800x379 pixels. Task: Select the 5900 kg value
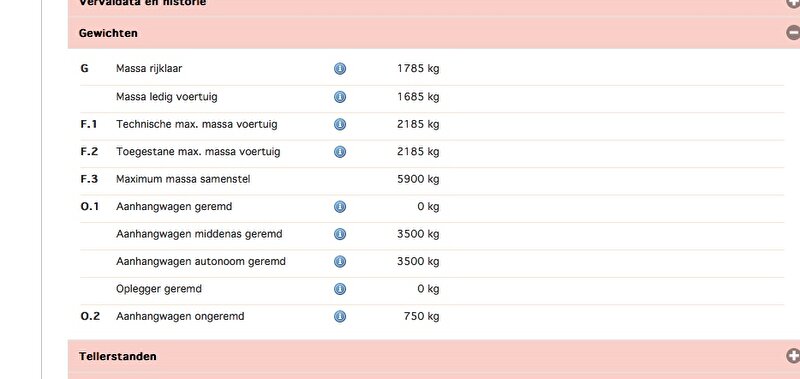[418, 179]
